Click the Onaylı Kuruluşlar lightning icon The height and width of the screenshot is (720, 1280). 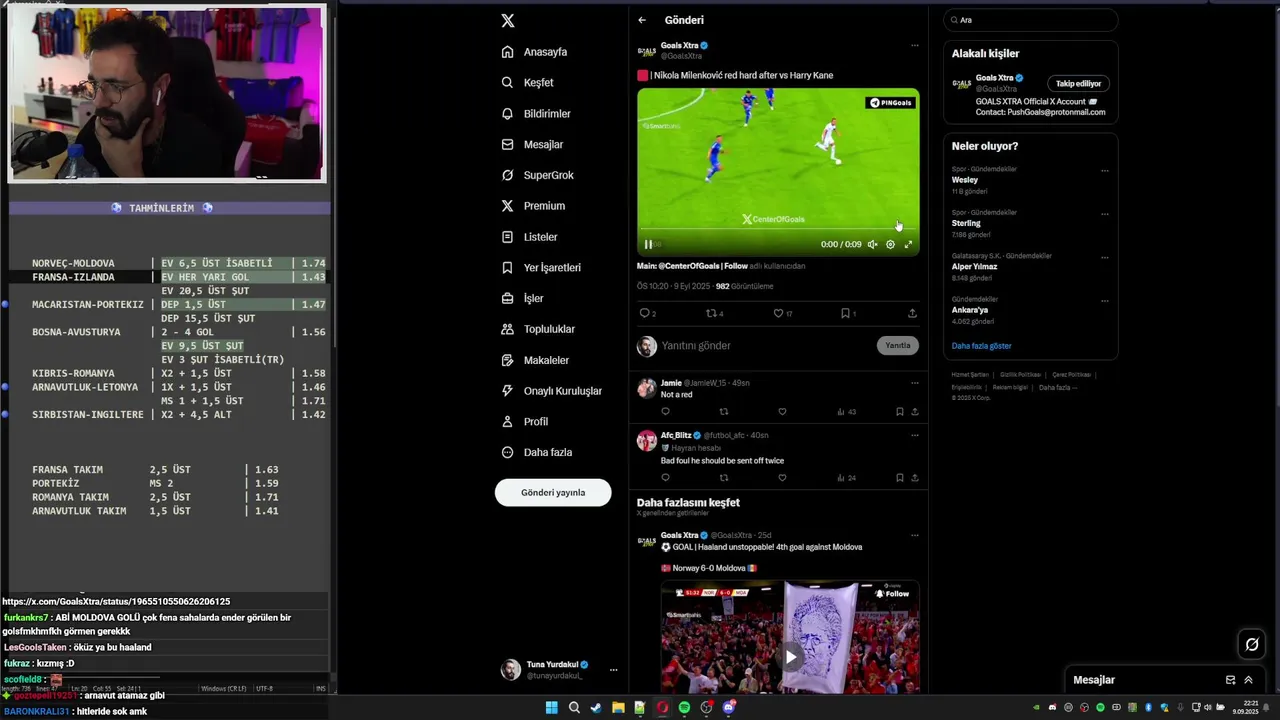[x=508, y=391]
